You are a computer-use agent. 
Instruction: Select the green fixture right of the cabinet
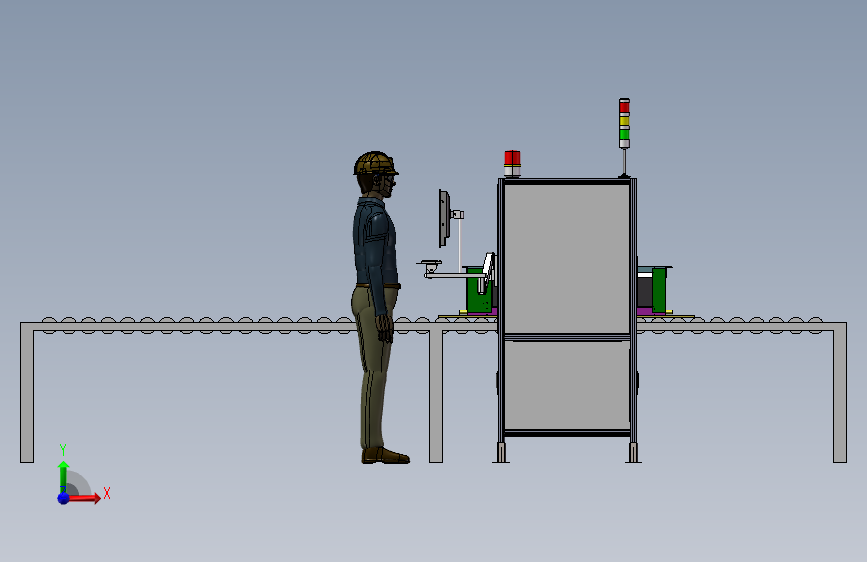(659, 290)
